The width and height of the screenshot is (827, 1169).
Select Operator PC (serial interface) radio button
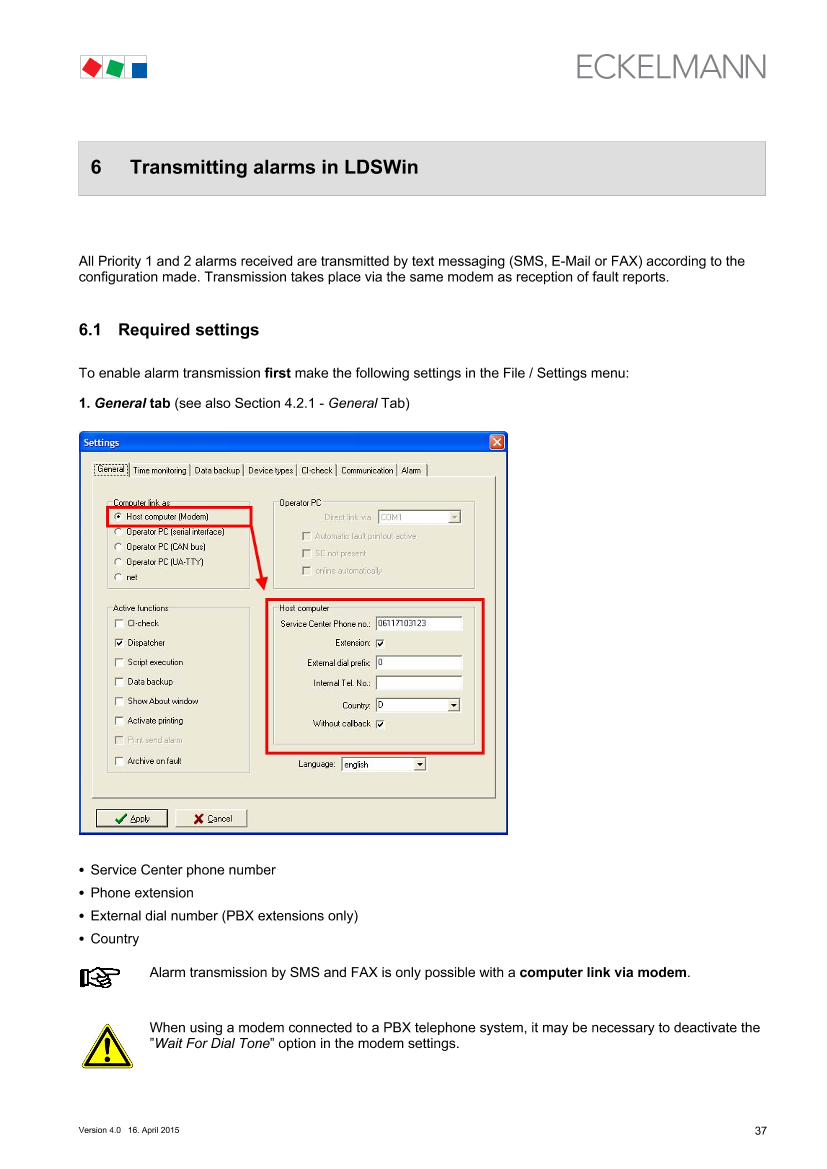click(x=119, y=532)
